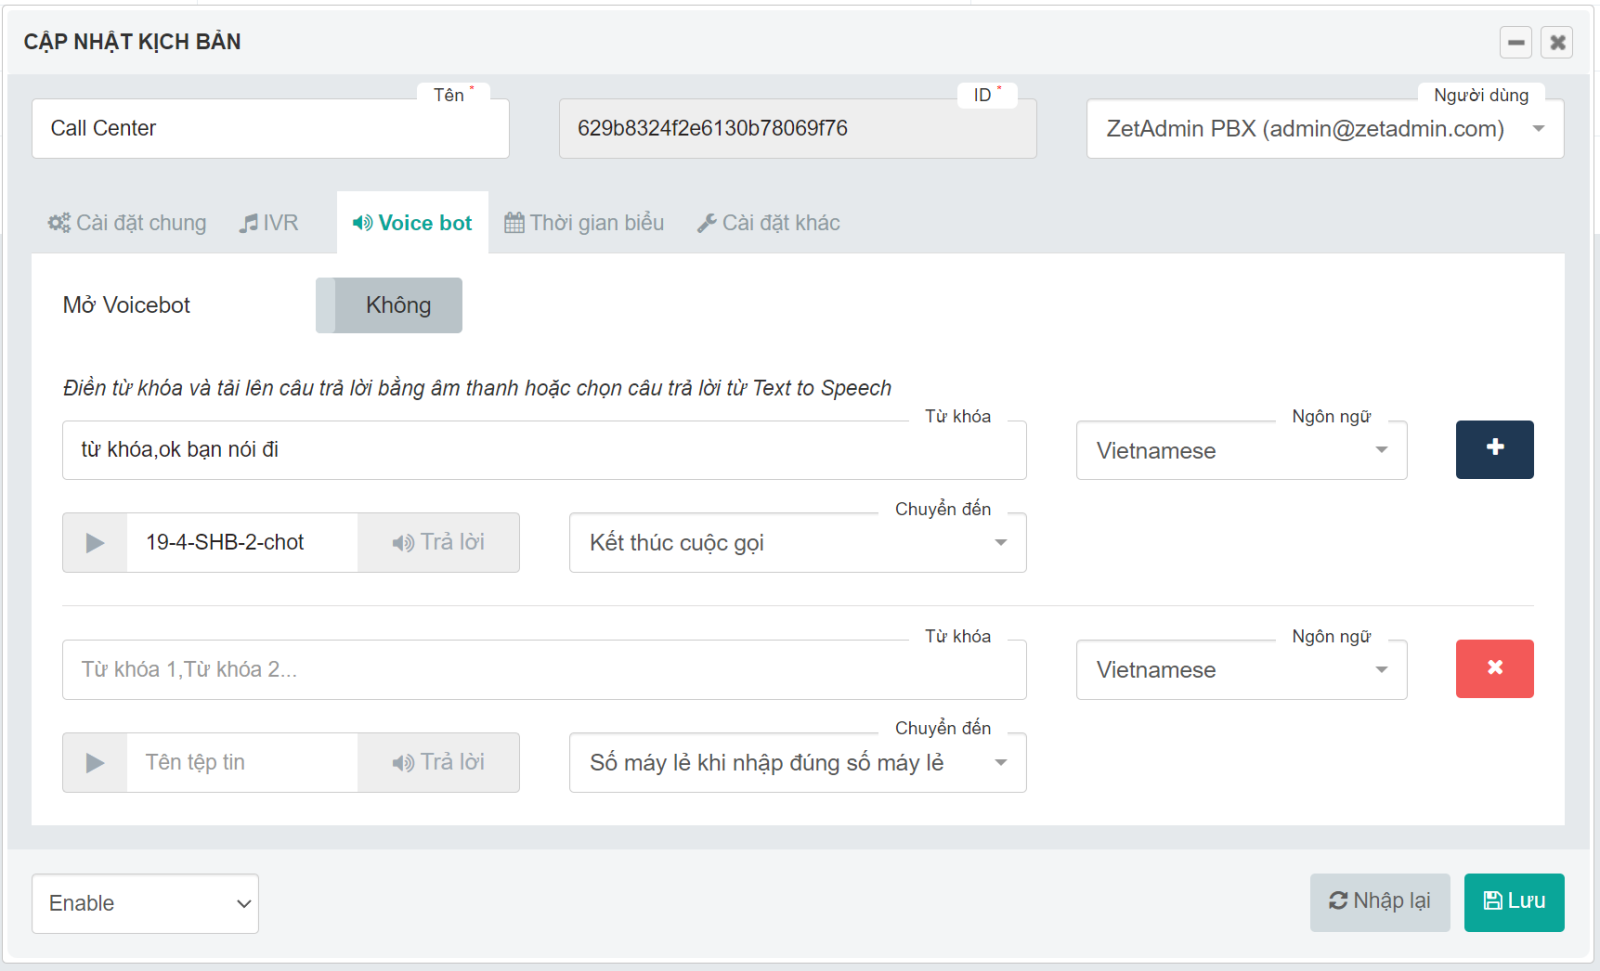Open the Enable status dropdown
The height and width of the screenshot is (971, 1600).
point(145,903)
